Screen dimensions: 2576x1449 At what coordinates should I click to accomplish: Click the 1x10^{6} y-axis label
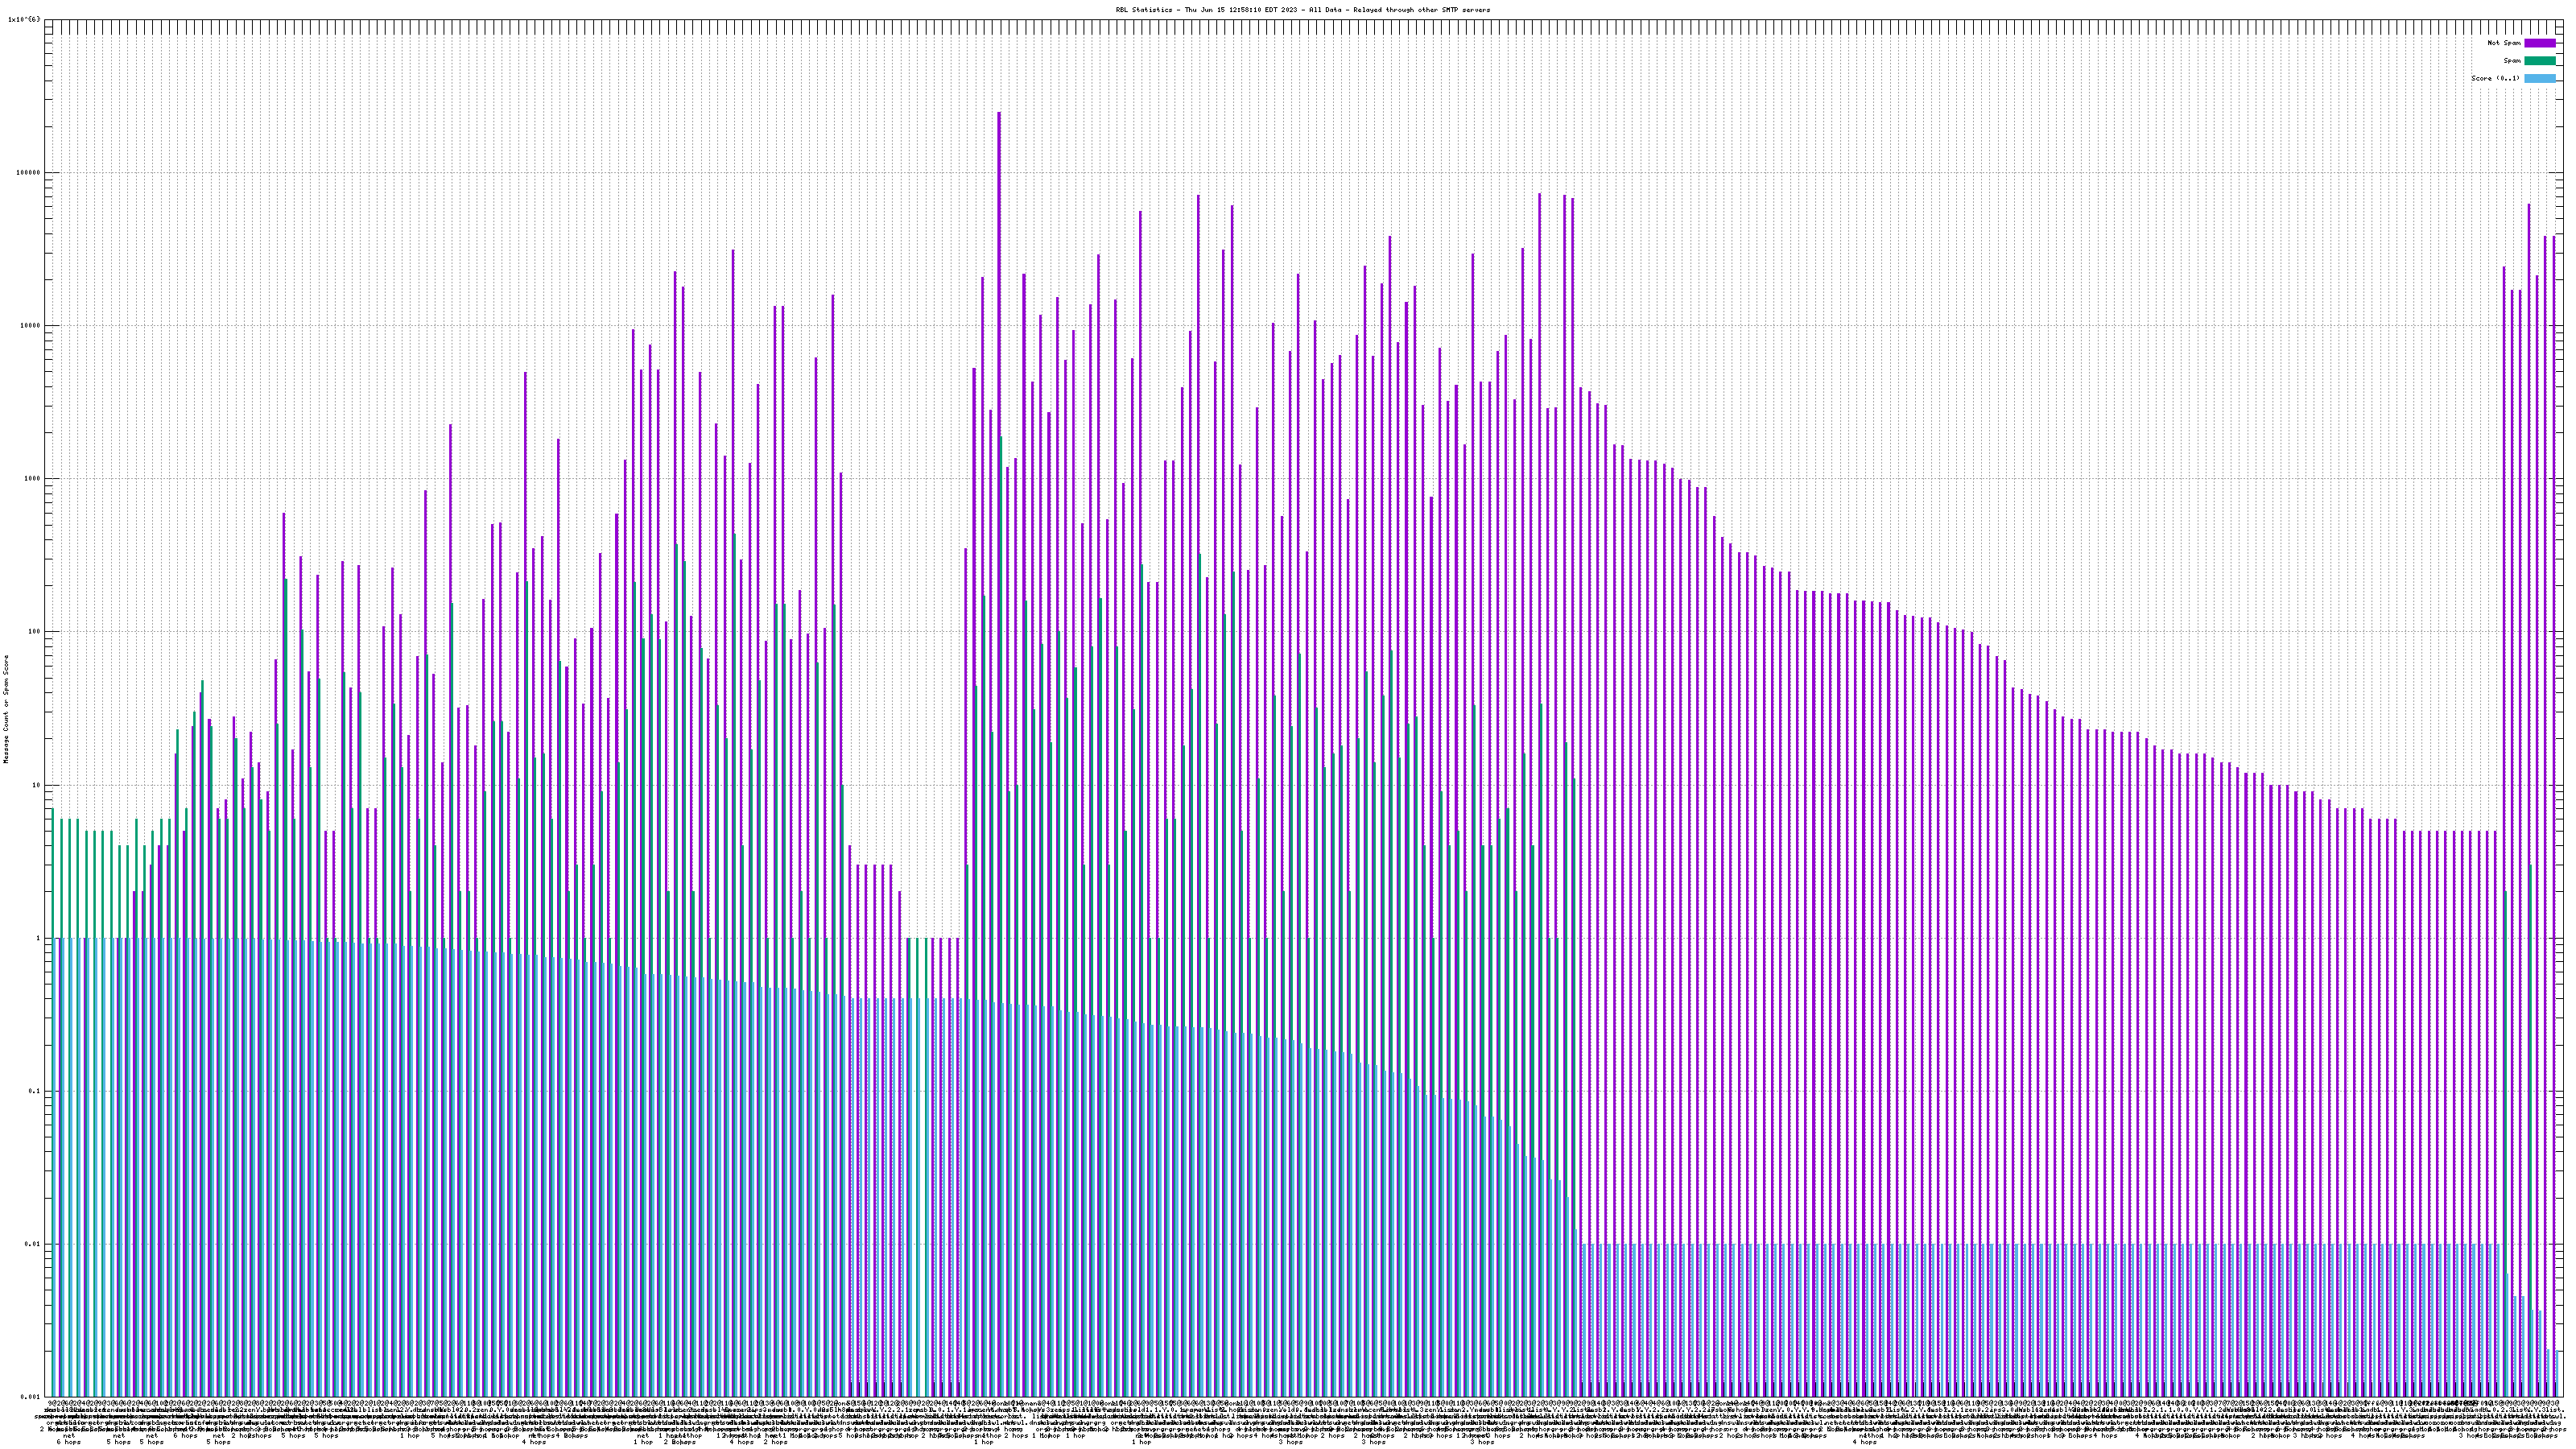coord(24,19)
